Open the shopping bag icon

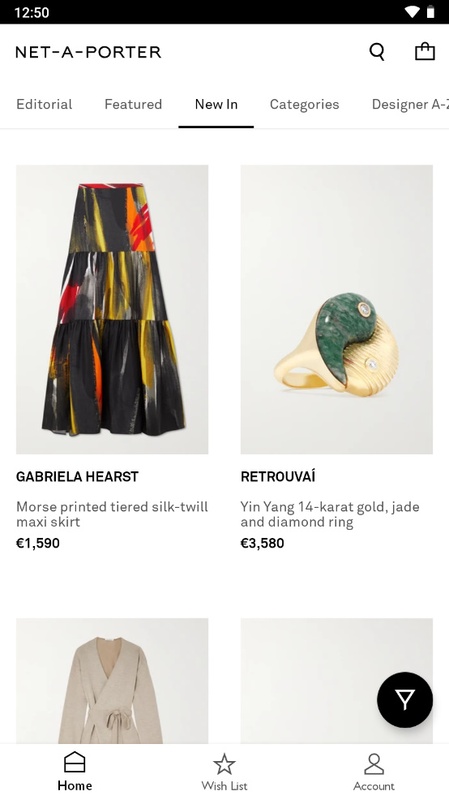(425, 52)
